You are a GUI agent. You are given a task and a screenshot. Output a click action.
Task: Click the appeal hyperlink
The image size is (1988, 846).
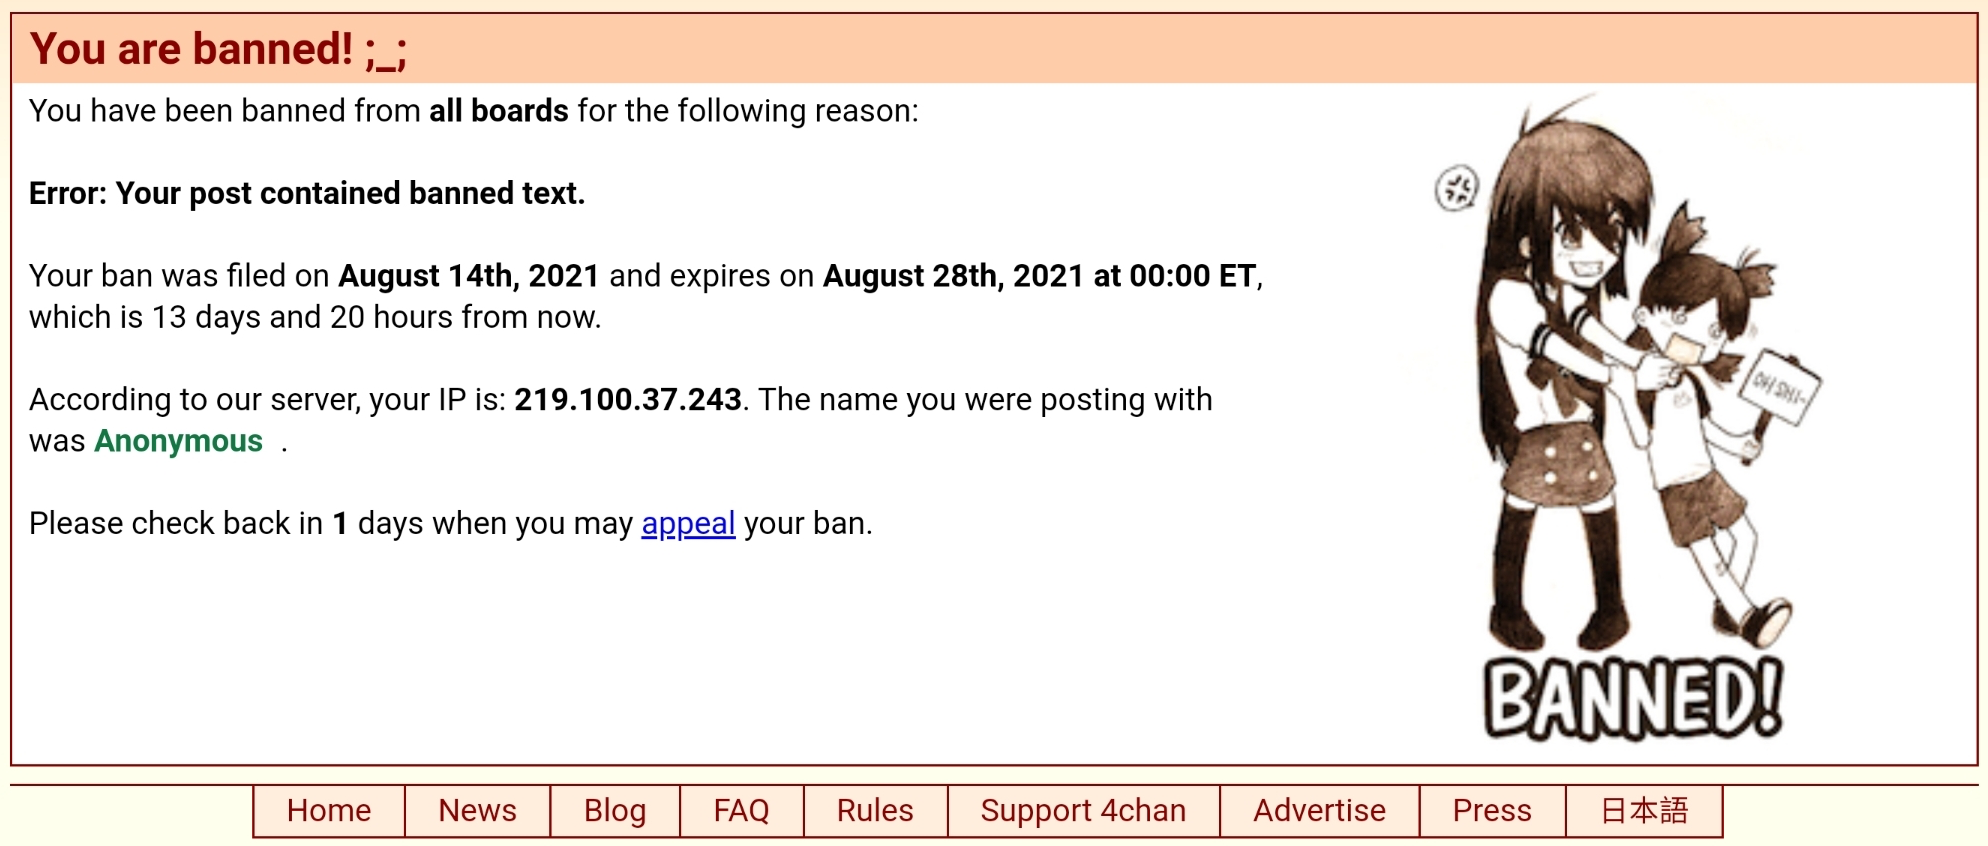[688, 522]
